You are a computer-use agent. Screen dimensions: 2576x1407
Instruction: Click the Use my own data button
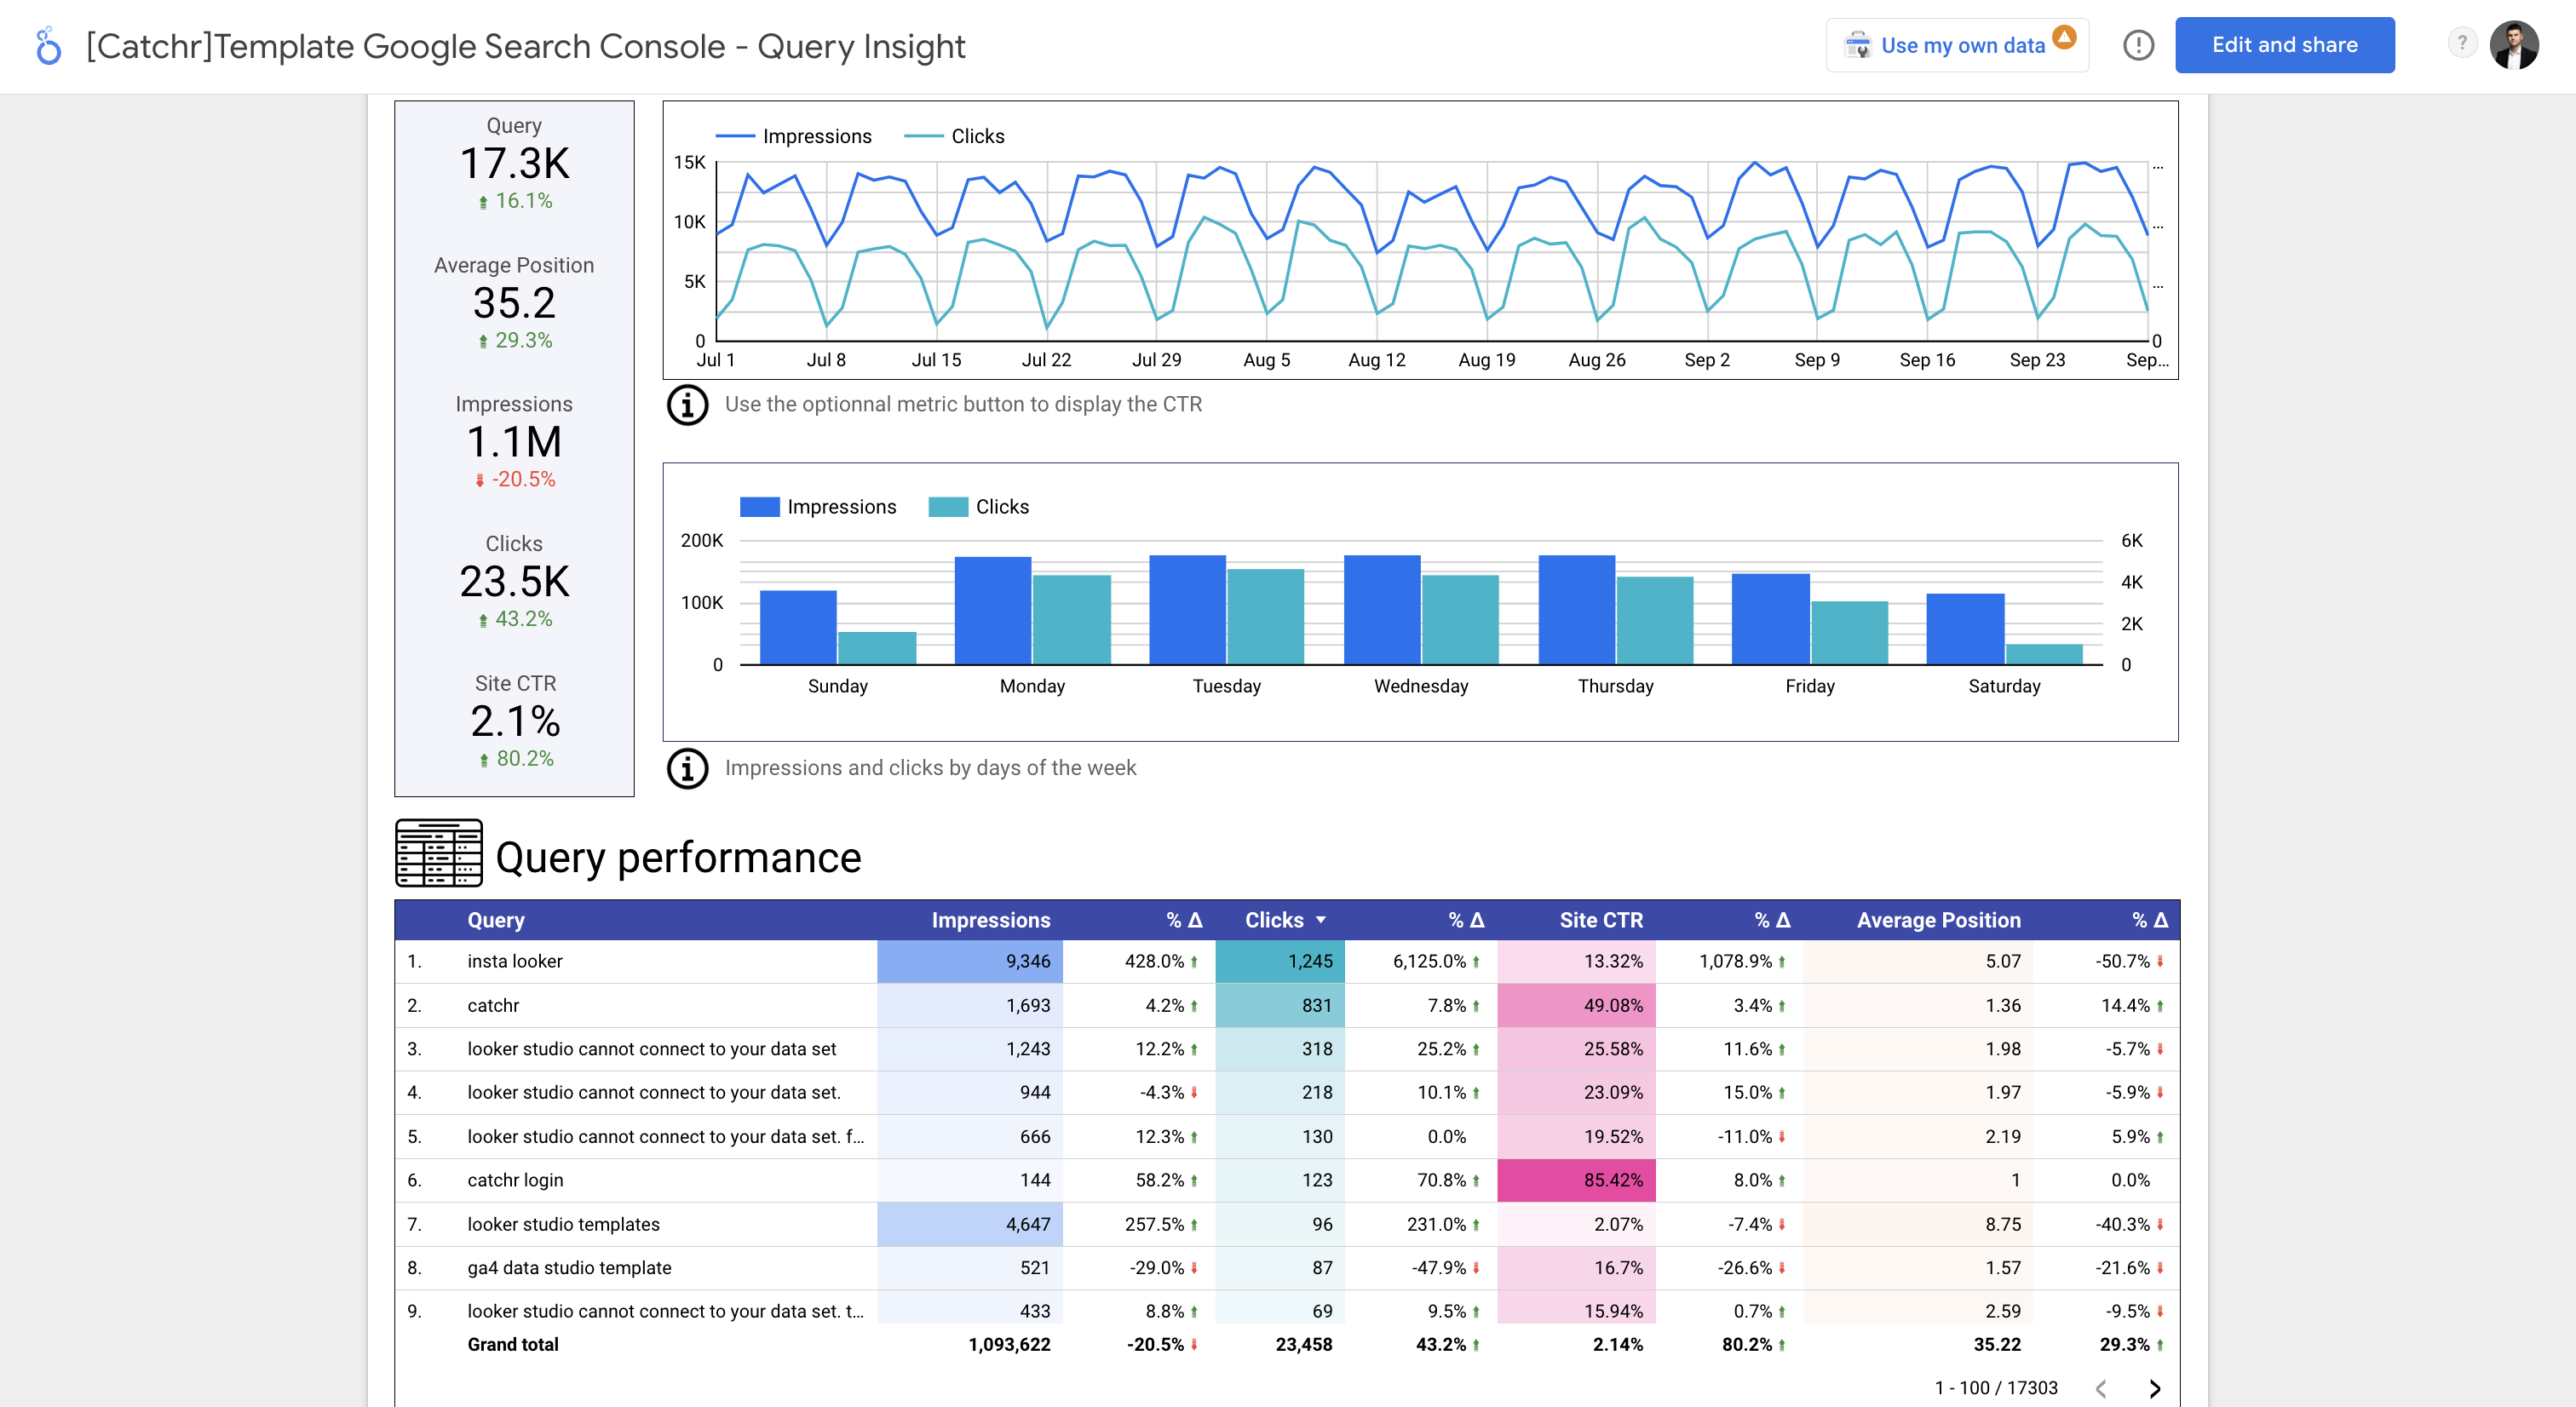(1957, 45)
